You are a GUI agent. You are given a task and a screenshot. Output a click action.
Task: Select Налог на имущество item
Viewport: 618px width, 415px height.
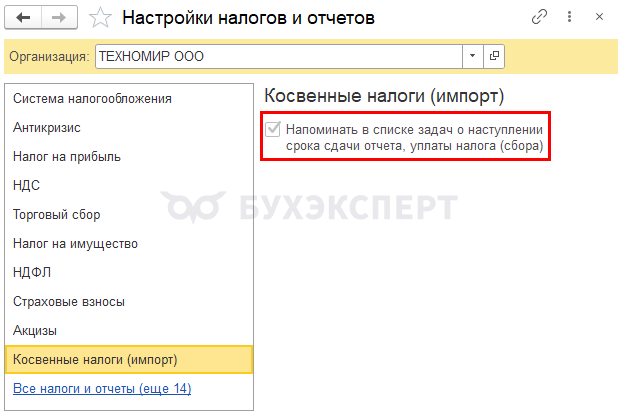point(75,244)
